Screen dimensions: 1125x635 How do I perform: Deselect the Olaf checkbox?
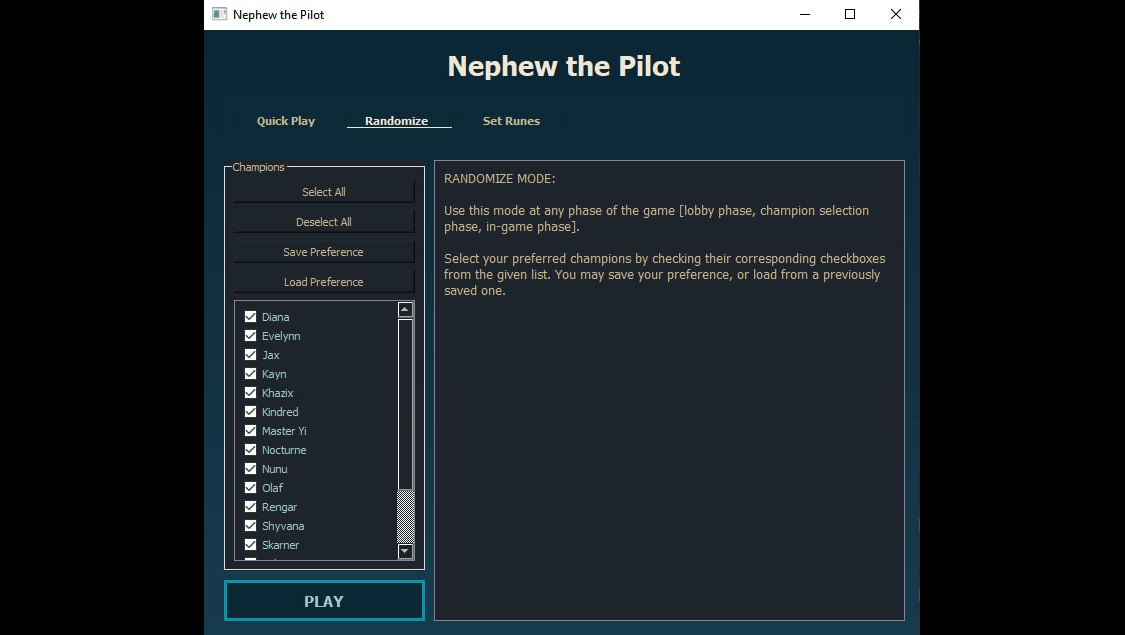pos(250,488)
